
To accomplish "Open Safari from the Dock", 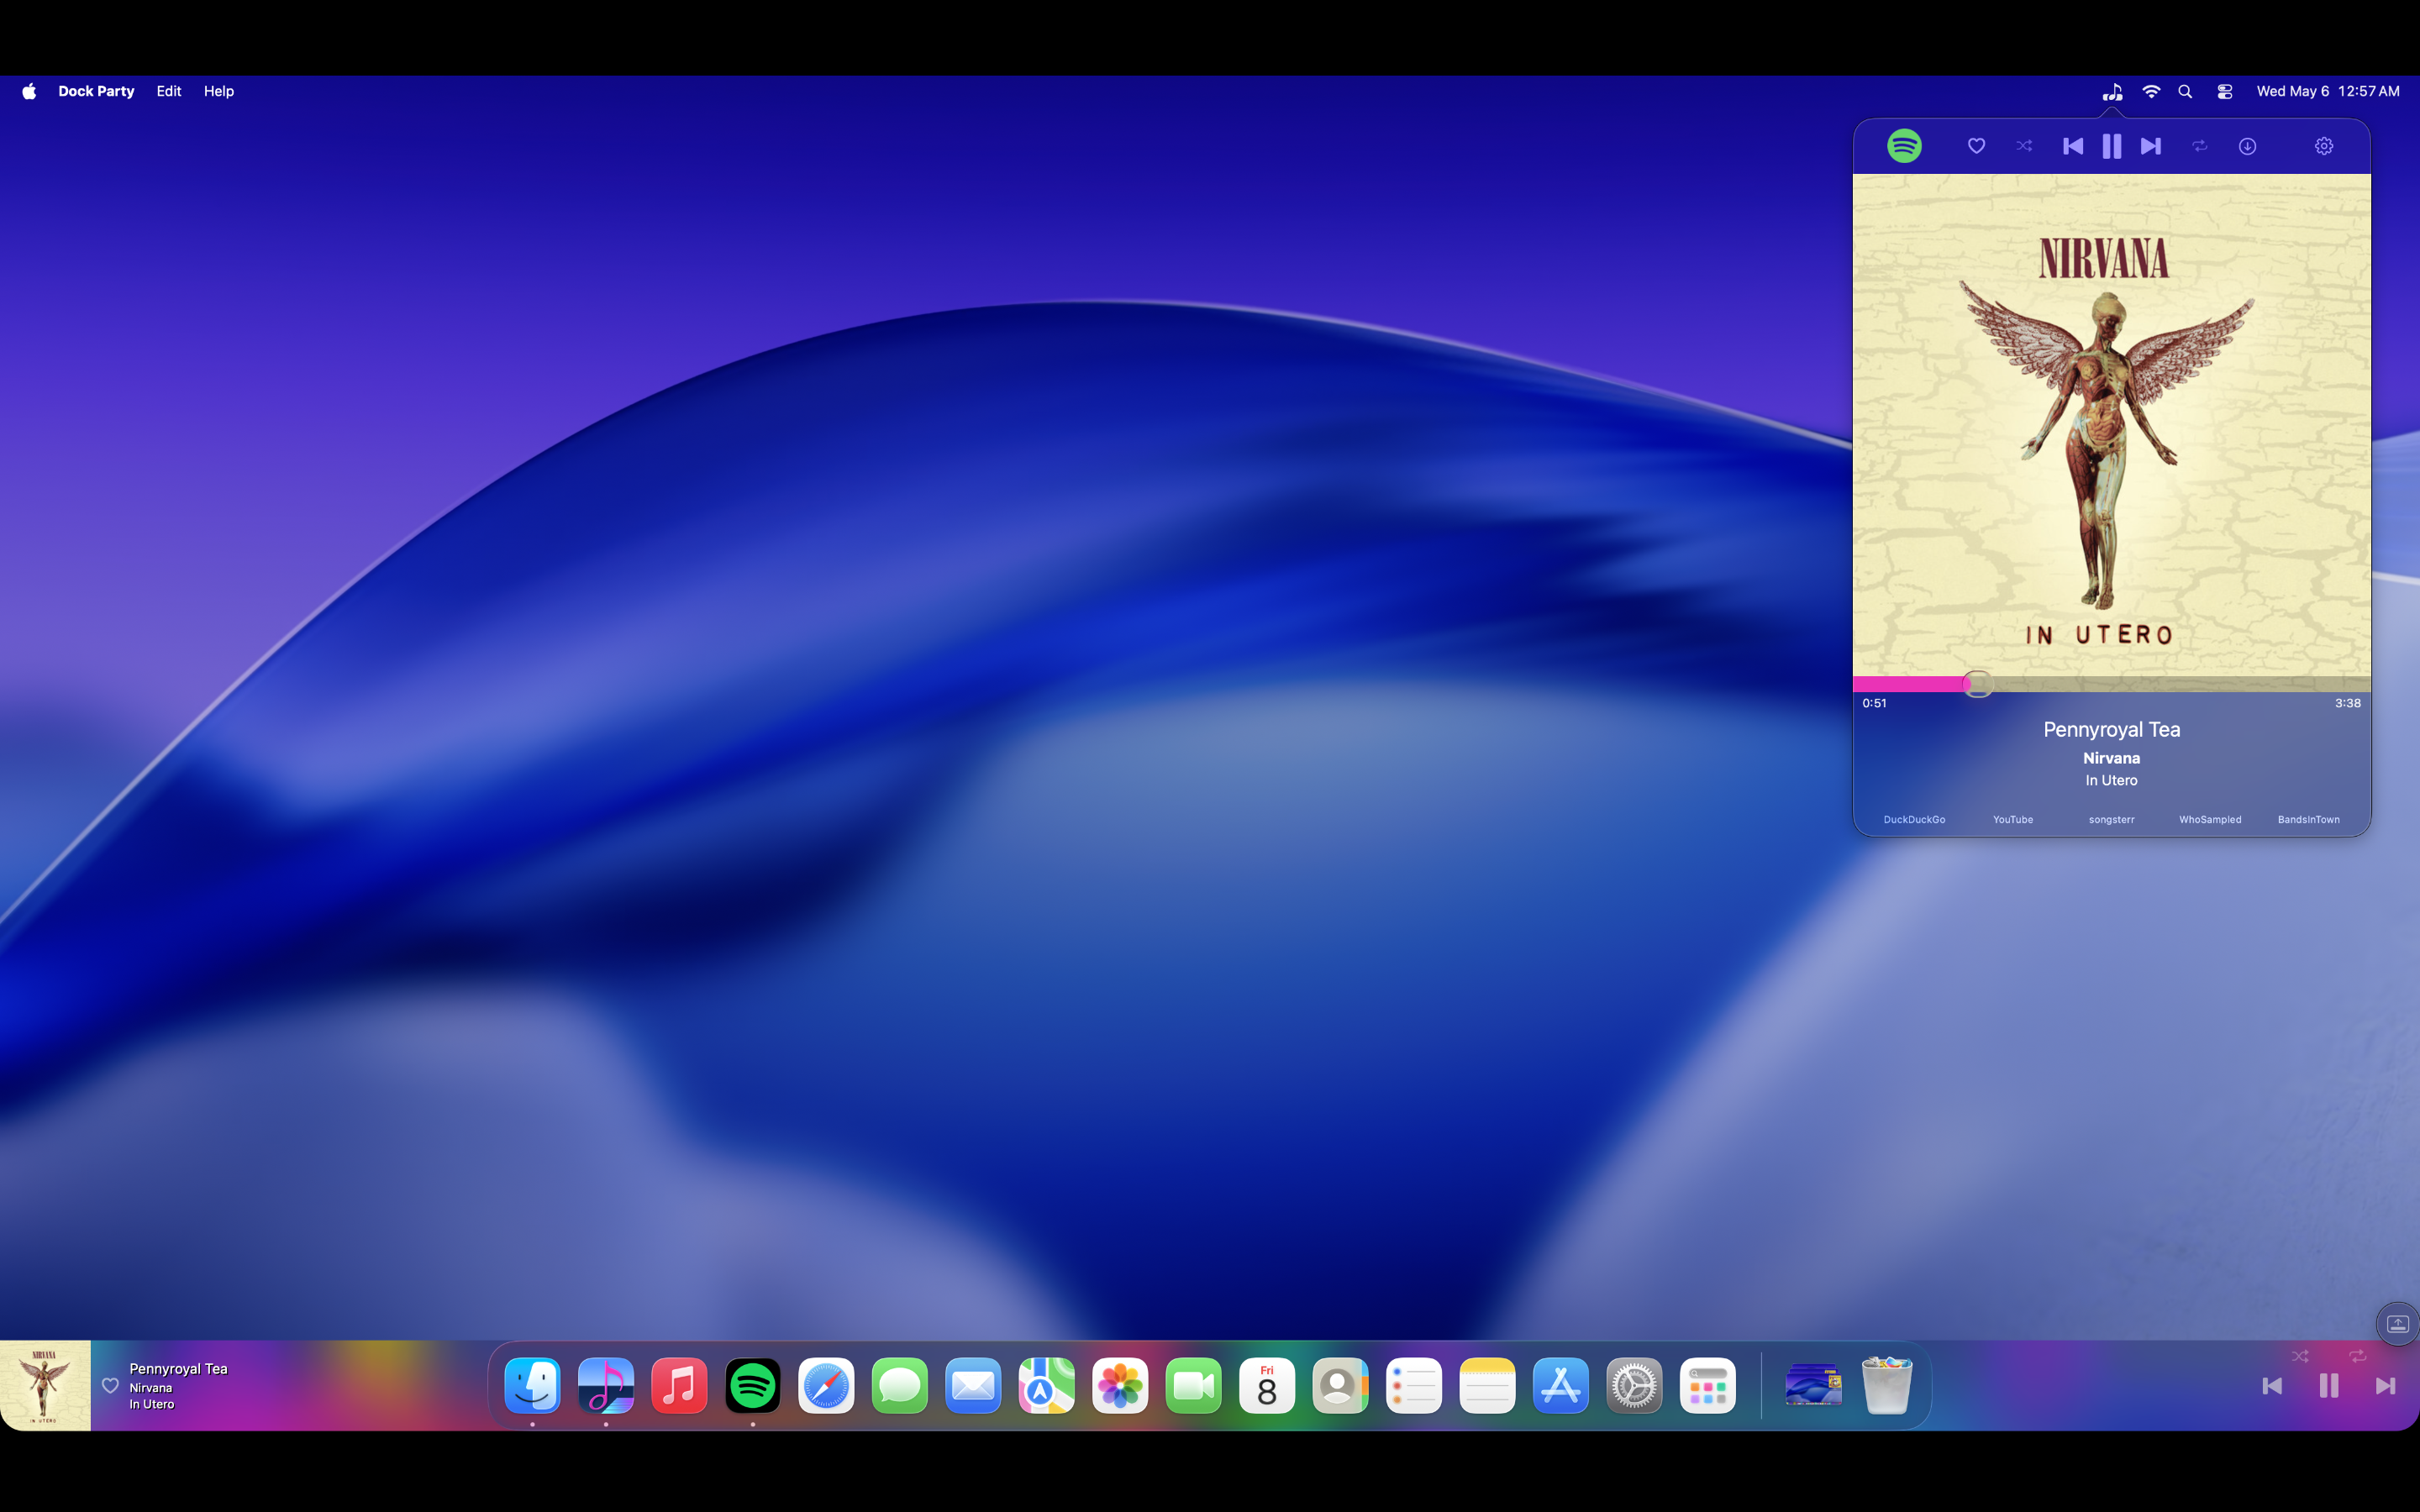I will pos(826,1386).
